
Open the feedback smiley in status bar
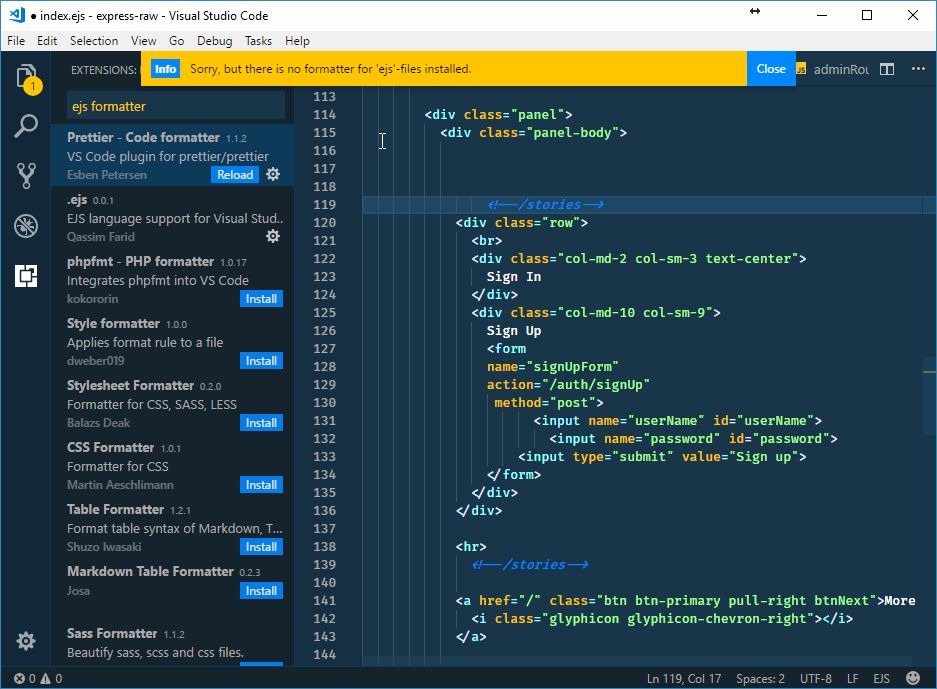913,678
